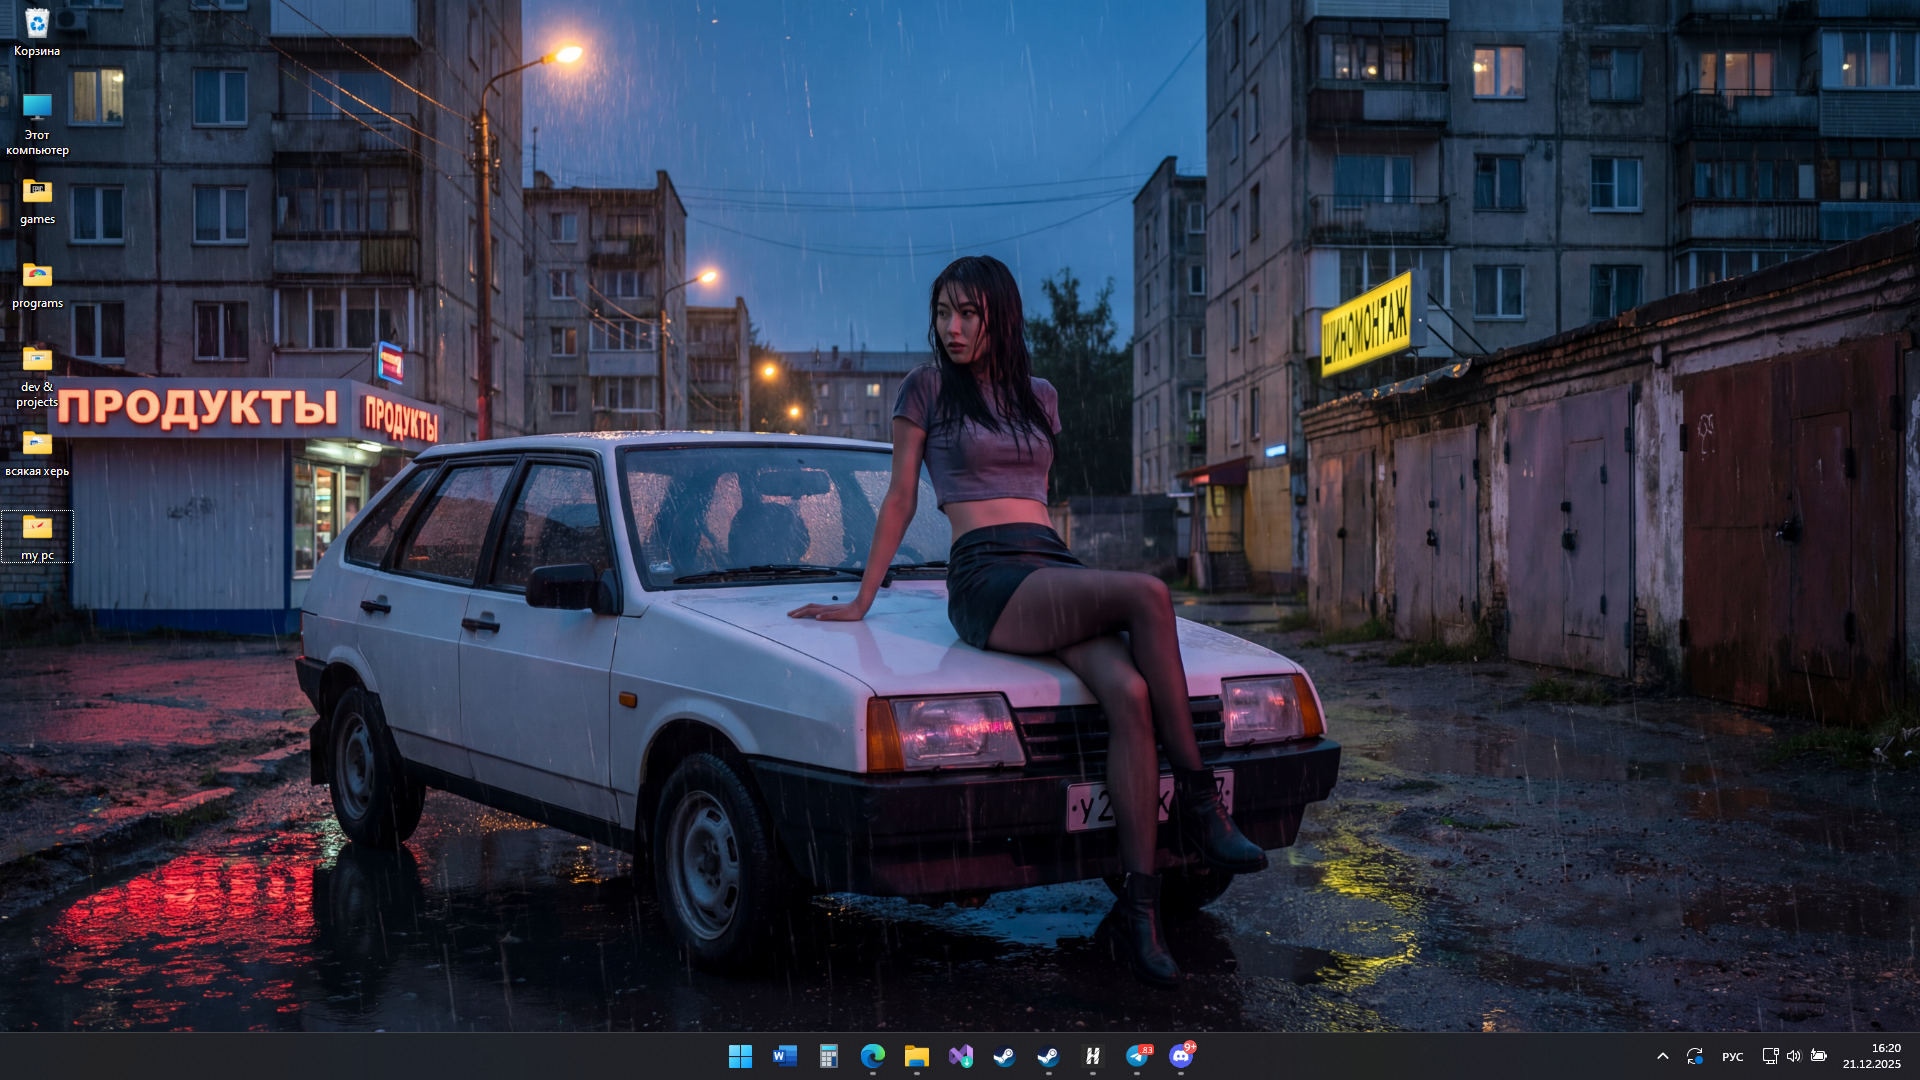
Task: Open the Windows Start menu
Action: tap(740, 1056)
